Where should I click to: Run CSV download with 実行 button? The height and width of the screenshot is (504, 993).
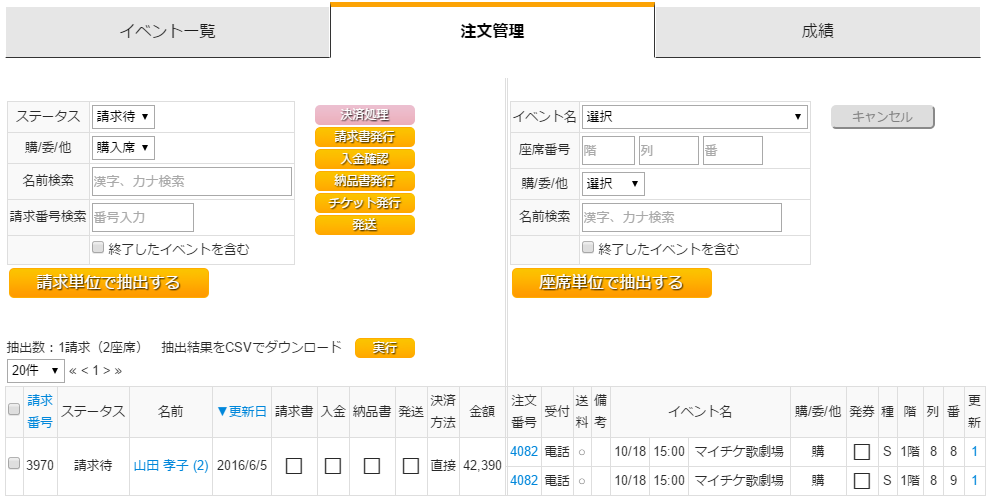[385, 348]
